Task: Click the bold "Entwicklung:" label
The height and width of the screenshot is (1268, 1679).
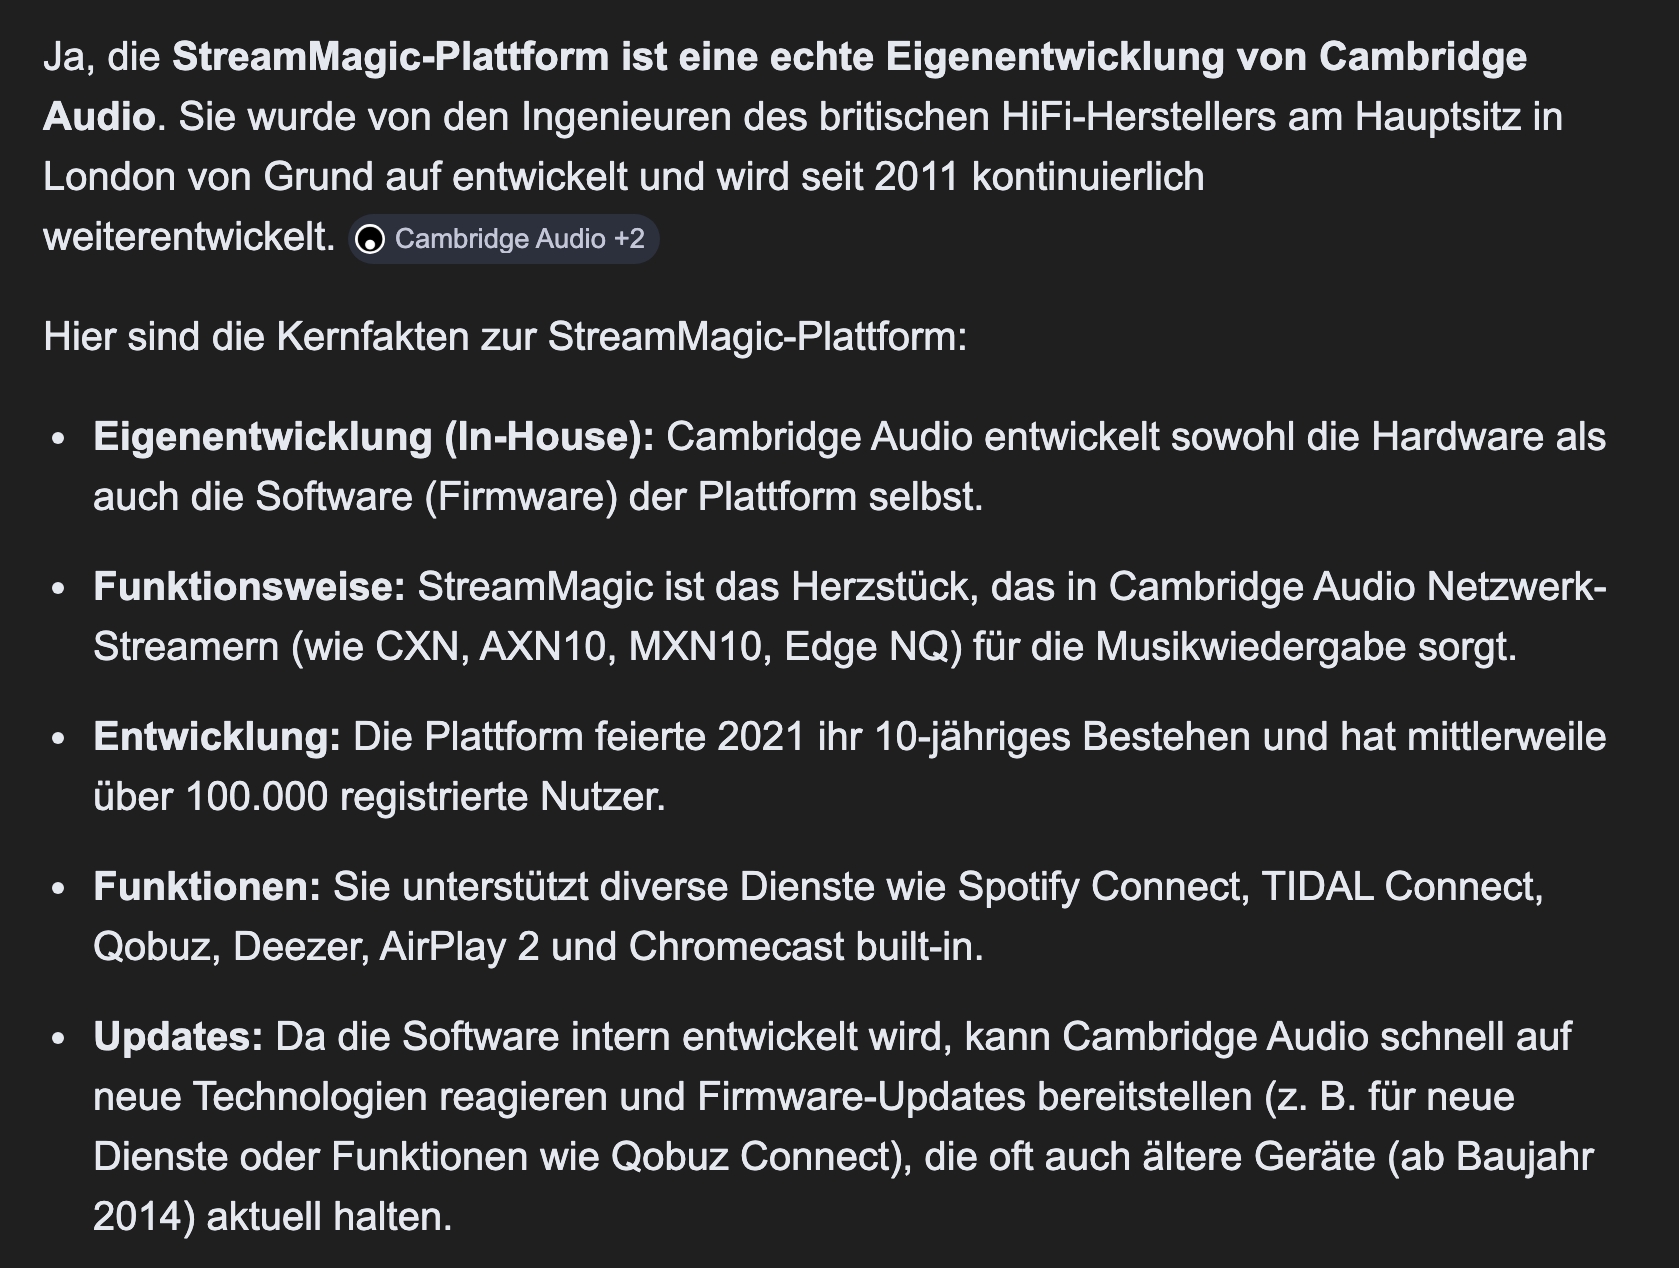Action: [x=217, y=737]
